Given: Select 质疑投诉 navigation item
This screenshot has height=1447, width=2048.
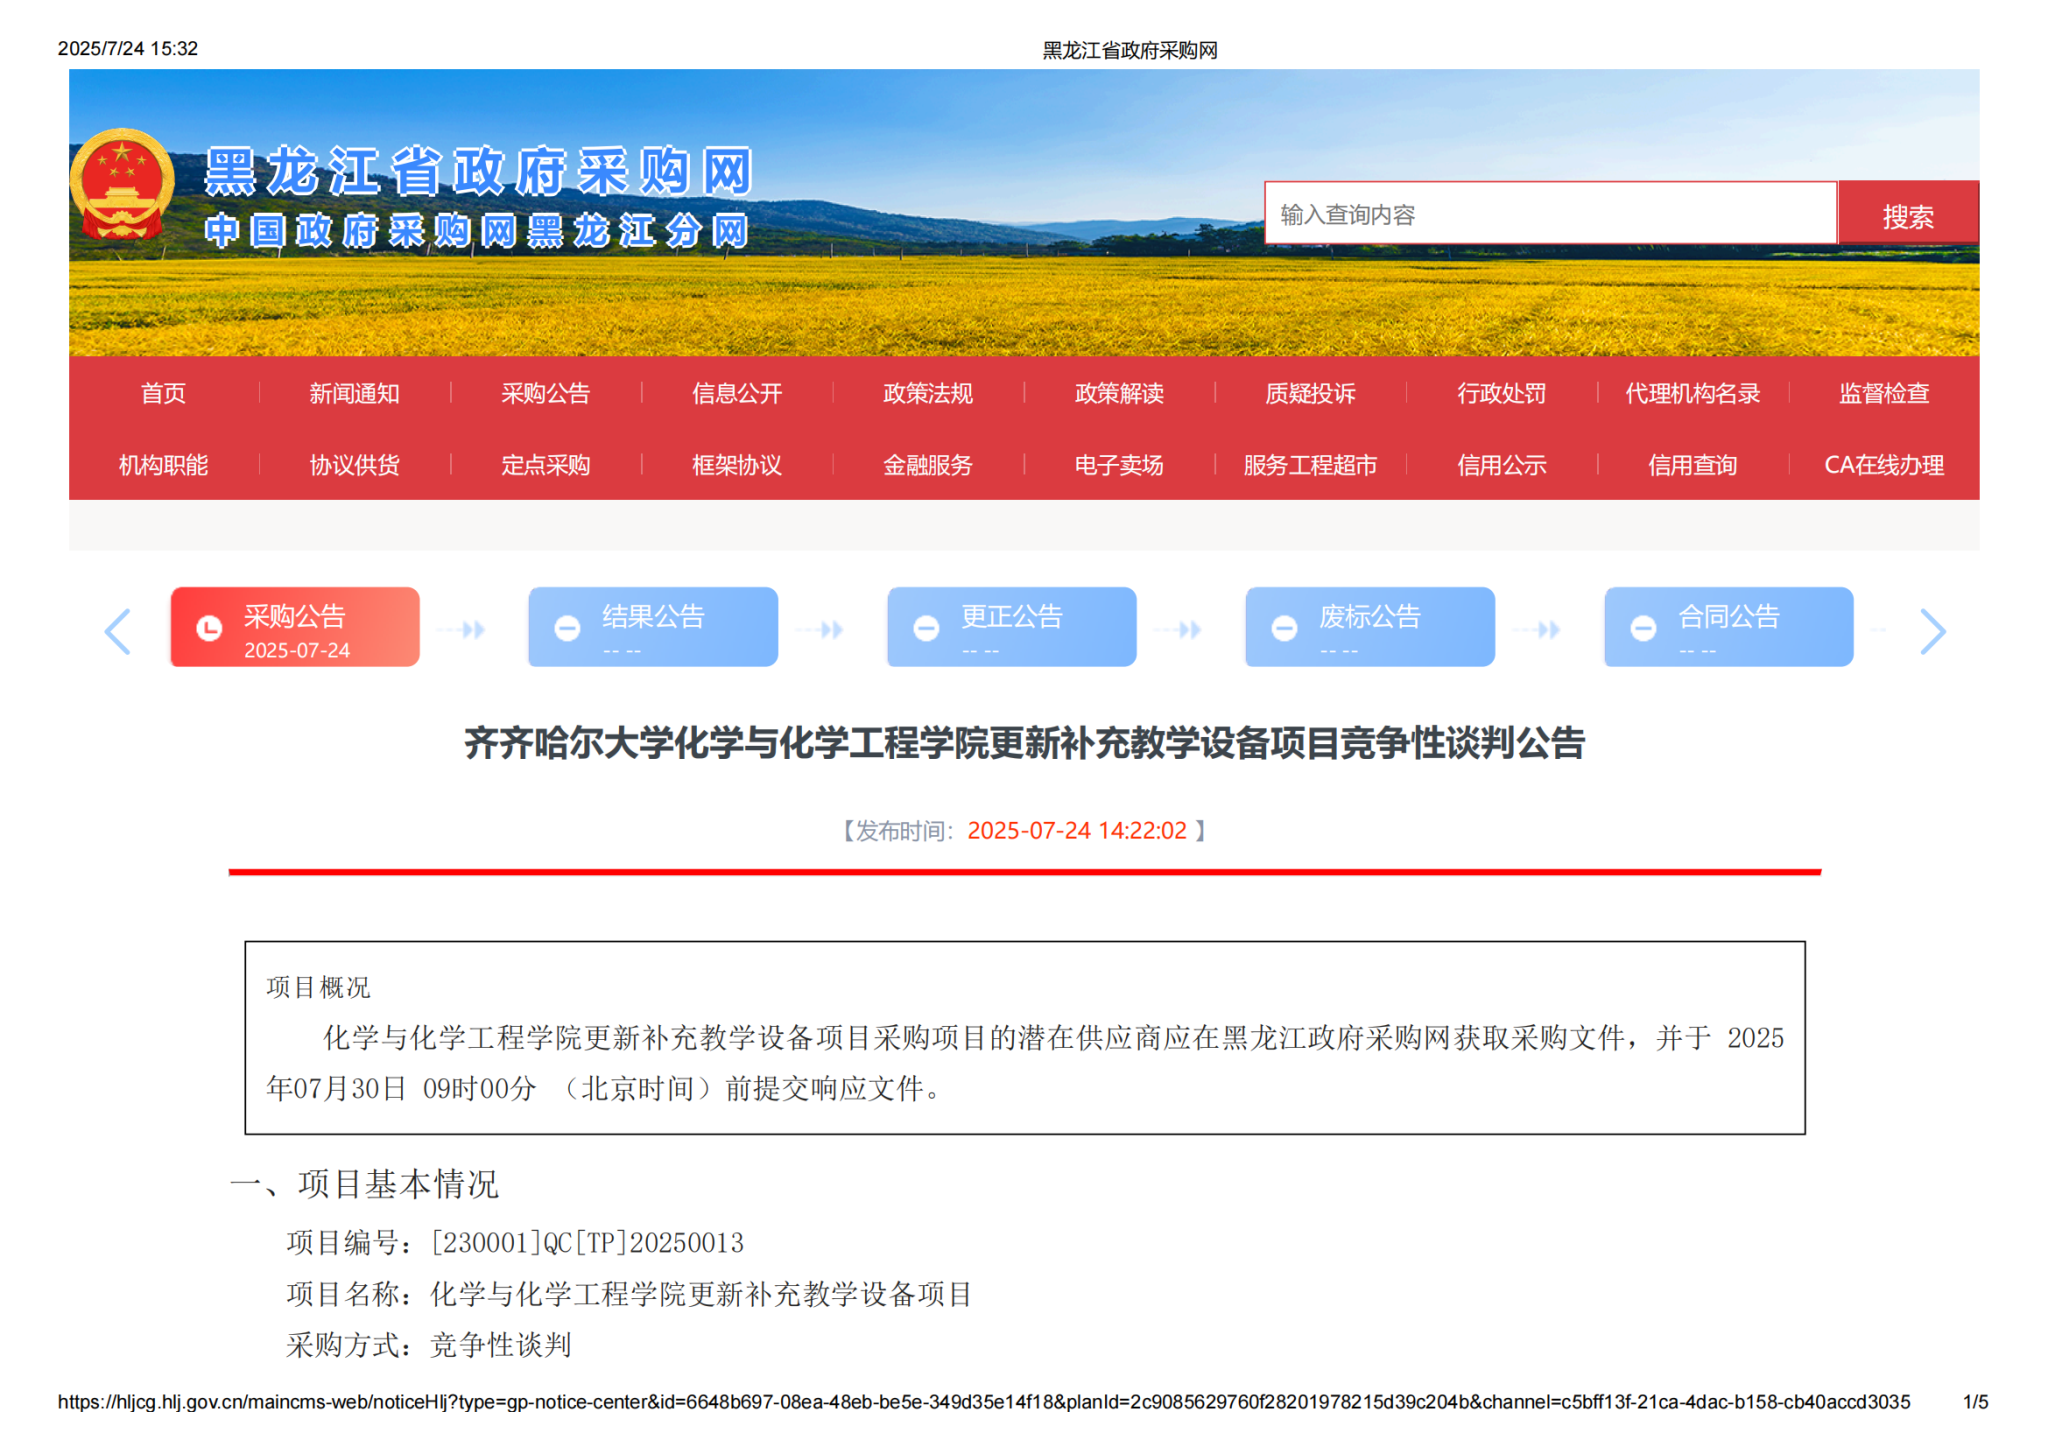Looking at the screenshot, I should tap(1310, 394).
